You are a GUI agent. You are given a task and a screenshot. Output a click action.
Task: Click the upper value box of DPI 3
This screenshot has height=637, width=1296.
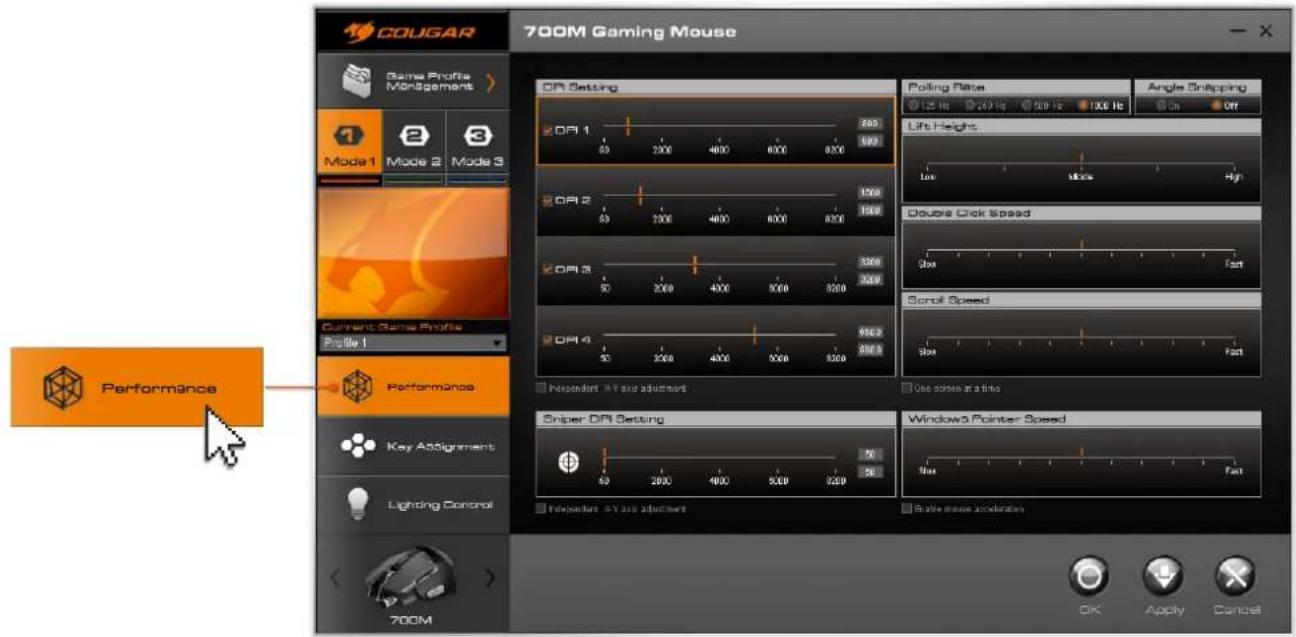869,261
